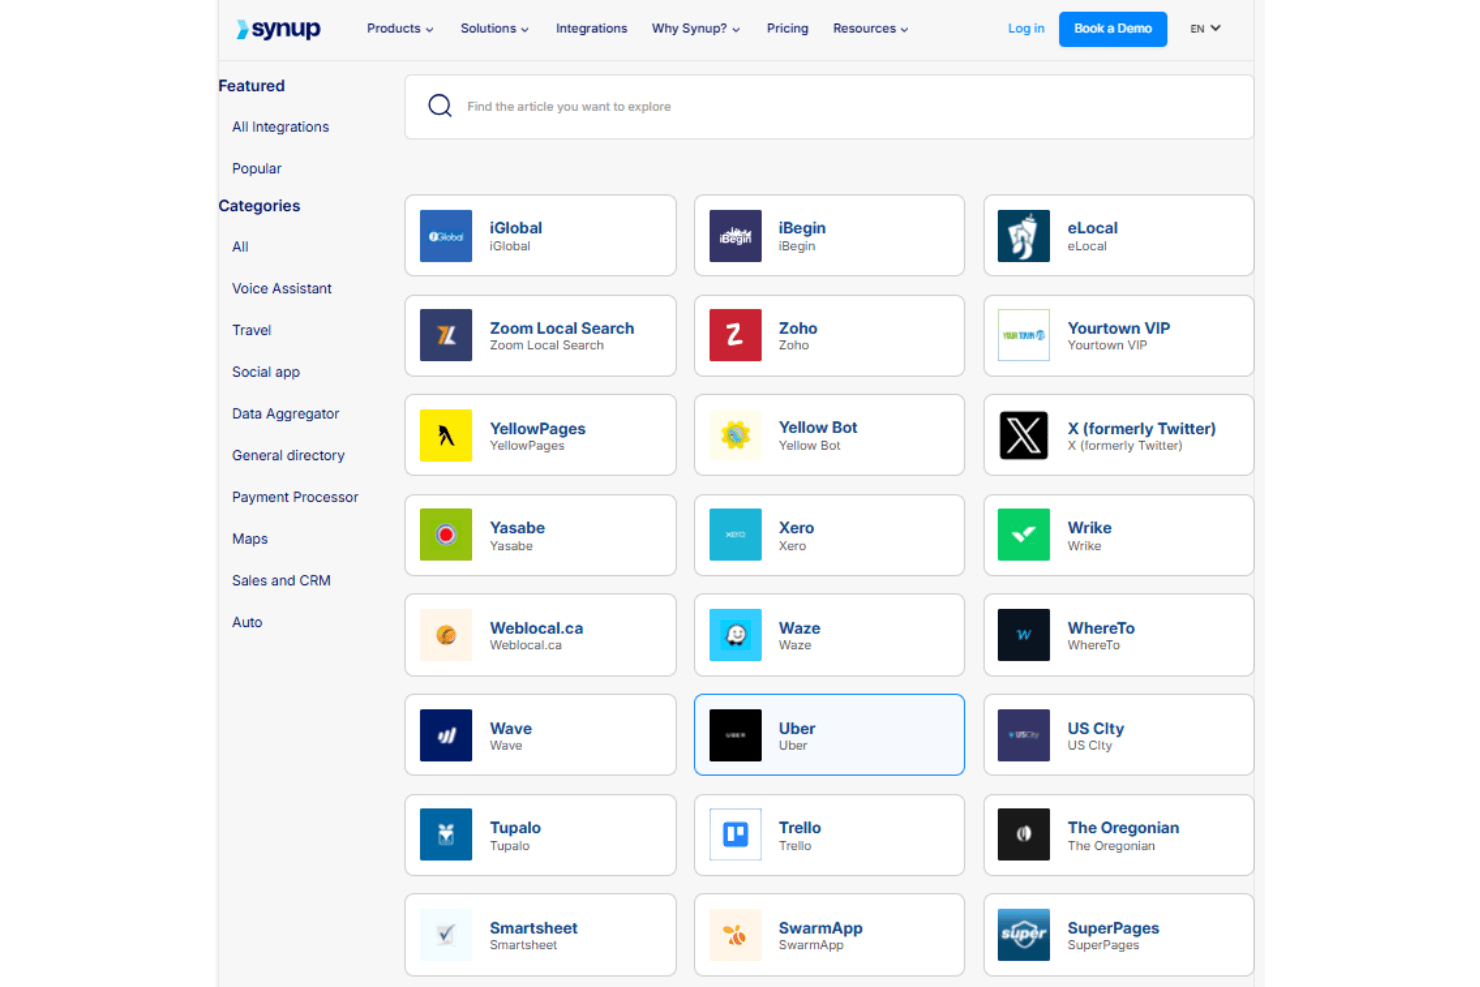Open the EN language selector

pos(1205,29)
